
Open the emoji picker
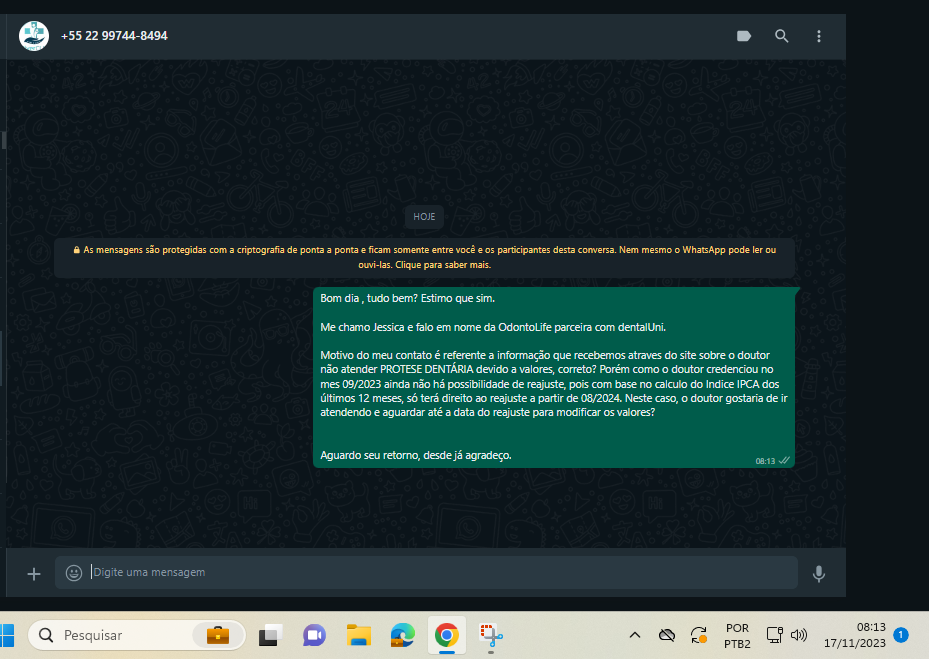click(73, 572)
